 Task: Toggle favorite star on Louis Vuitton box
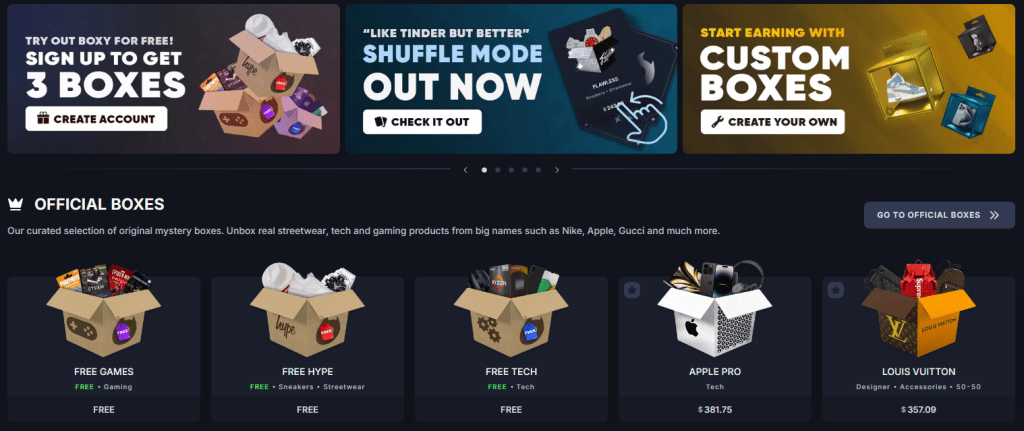(836, 290)
